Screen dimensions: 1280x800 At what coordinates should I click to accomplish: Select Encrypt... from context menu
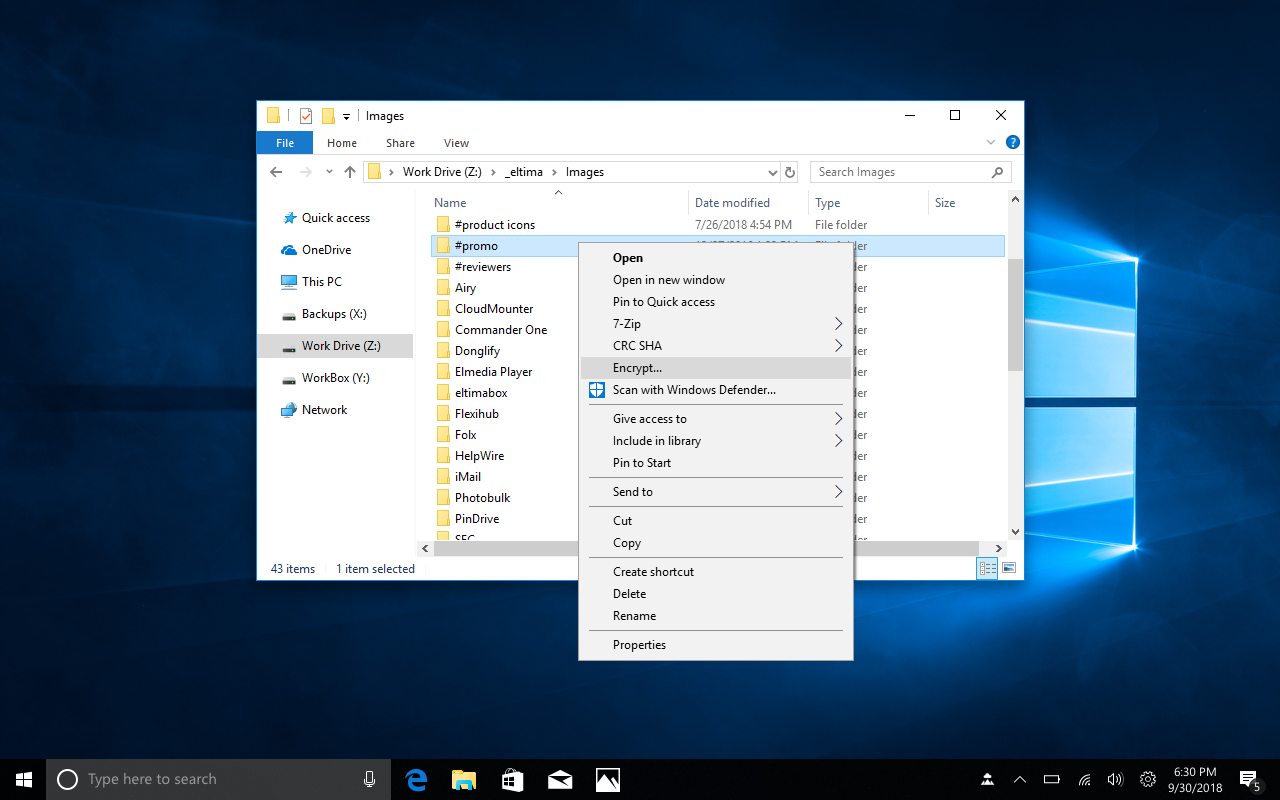click(637, 368)
